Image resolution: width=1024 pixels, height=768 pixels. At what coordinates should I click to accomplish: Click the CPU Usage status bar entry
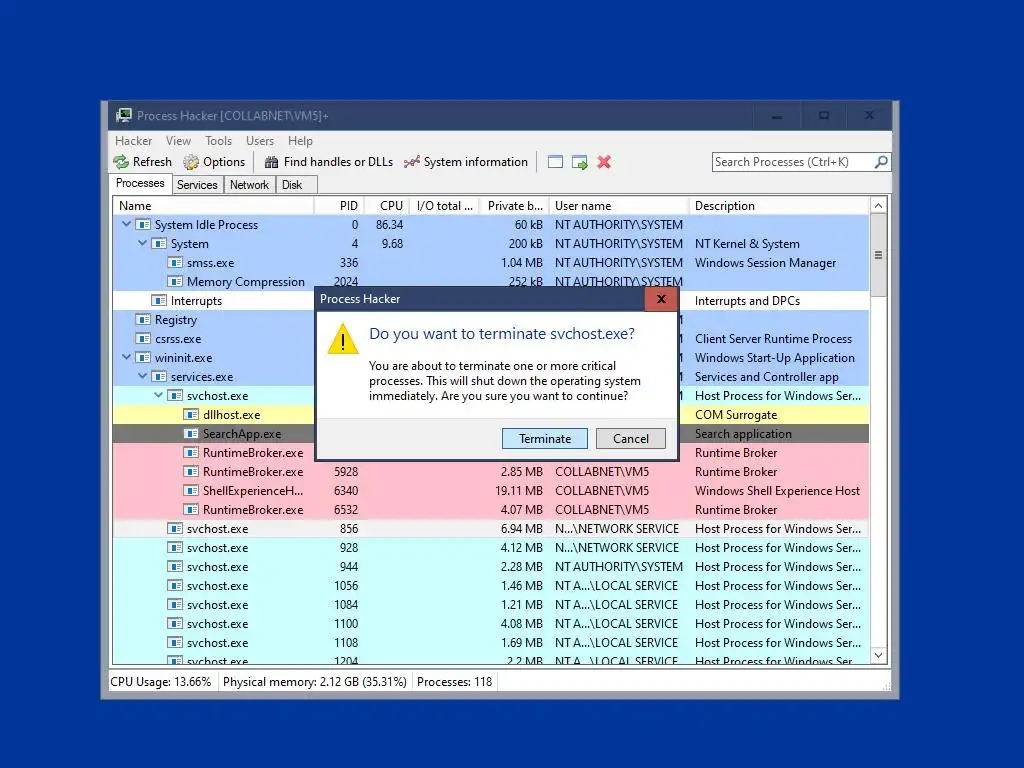(161, 682)
